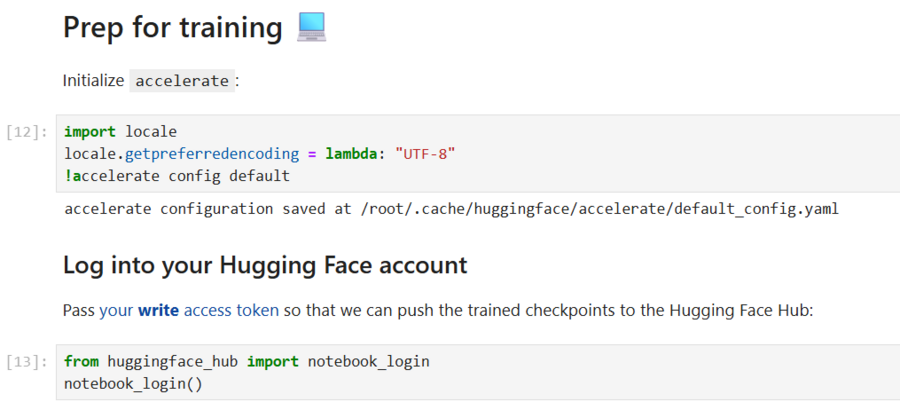Click 'default_config.yaml' in the cell output
The image size is (900, 402).
(x=757, y=209)
